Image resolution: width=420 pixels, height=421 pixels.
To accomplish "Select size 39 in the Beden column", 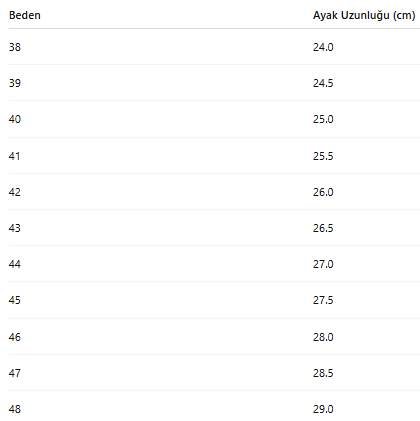I will click(x=15, y=83).
